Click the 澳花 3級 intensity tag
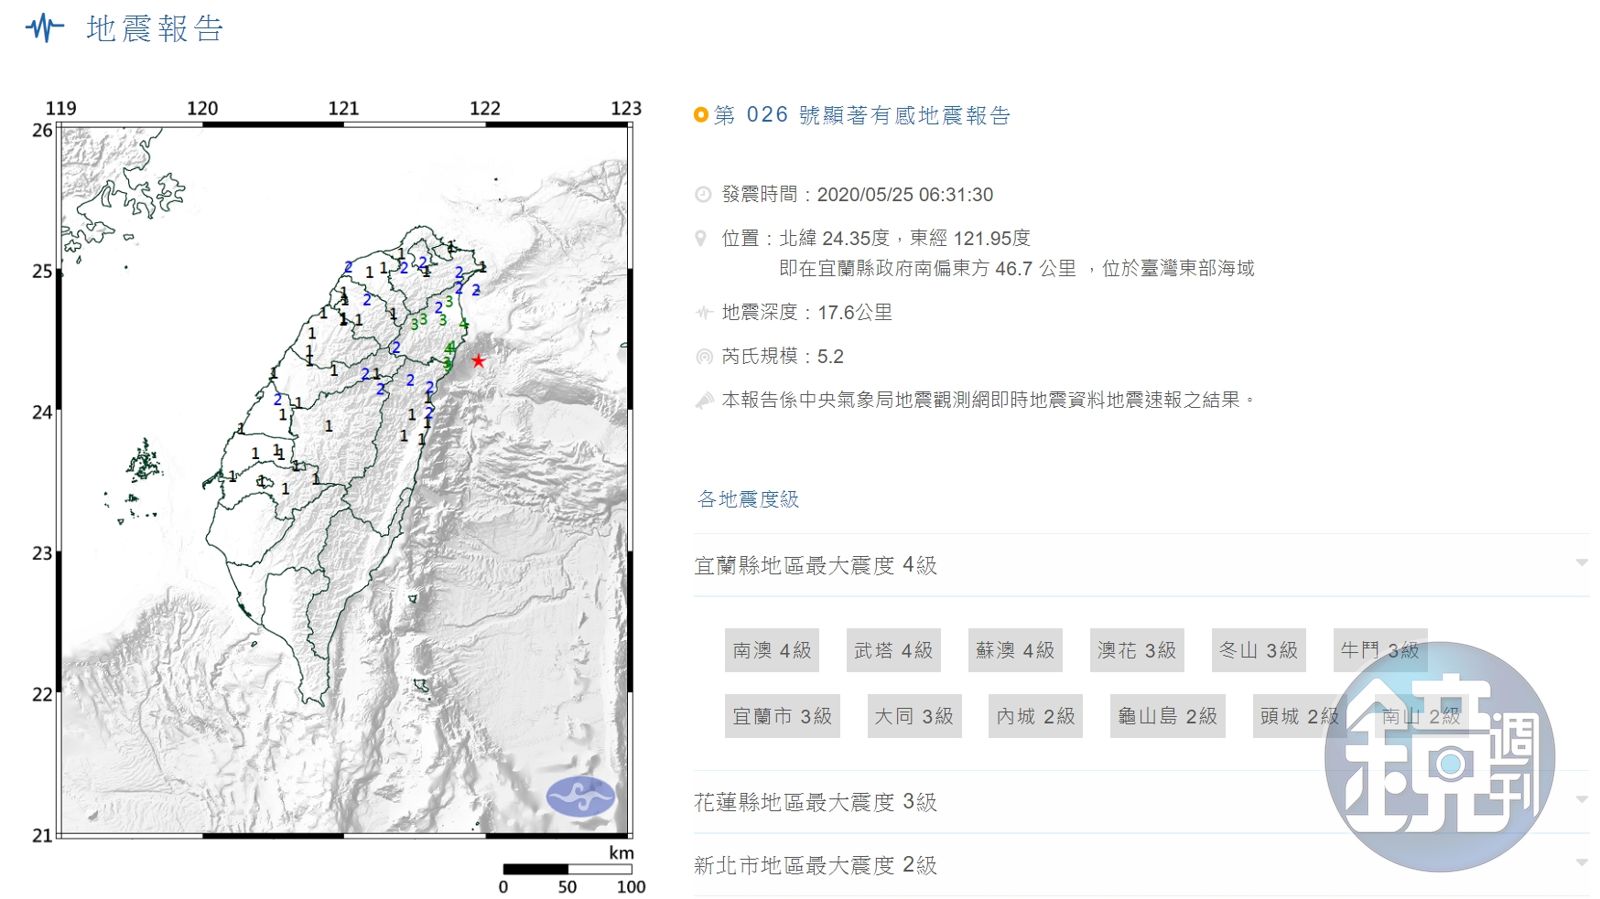1600x899 pixels. point(1137,650)
